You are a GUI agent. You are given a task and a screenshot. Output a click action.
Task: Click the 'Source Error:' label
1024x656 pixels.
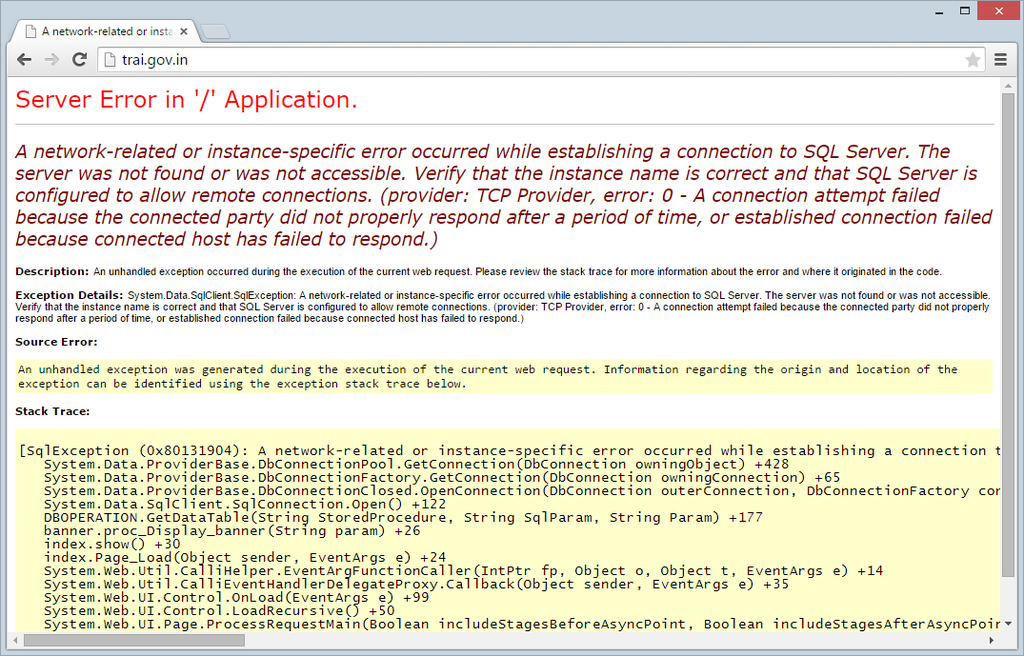pos(56,342)
